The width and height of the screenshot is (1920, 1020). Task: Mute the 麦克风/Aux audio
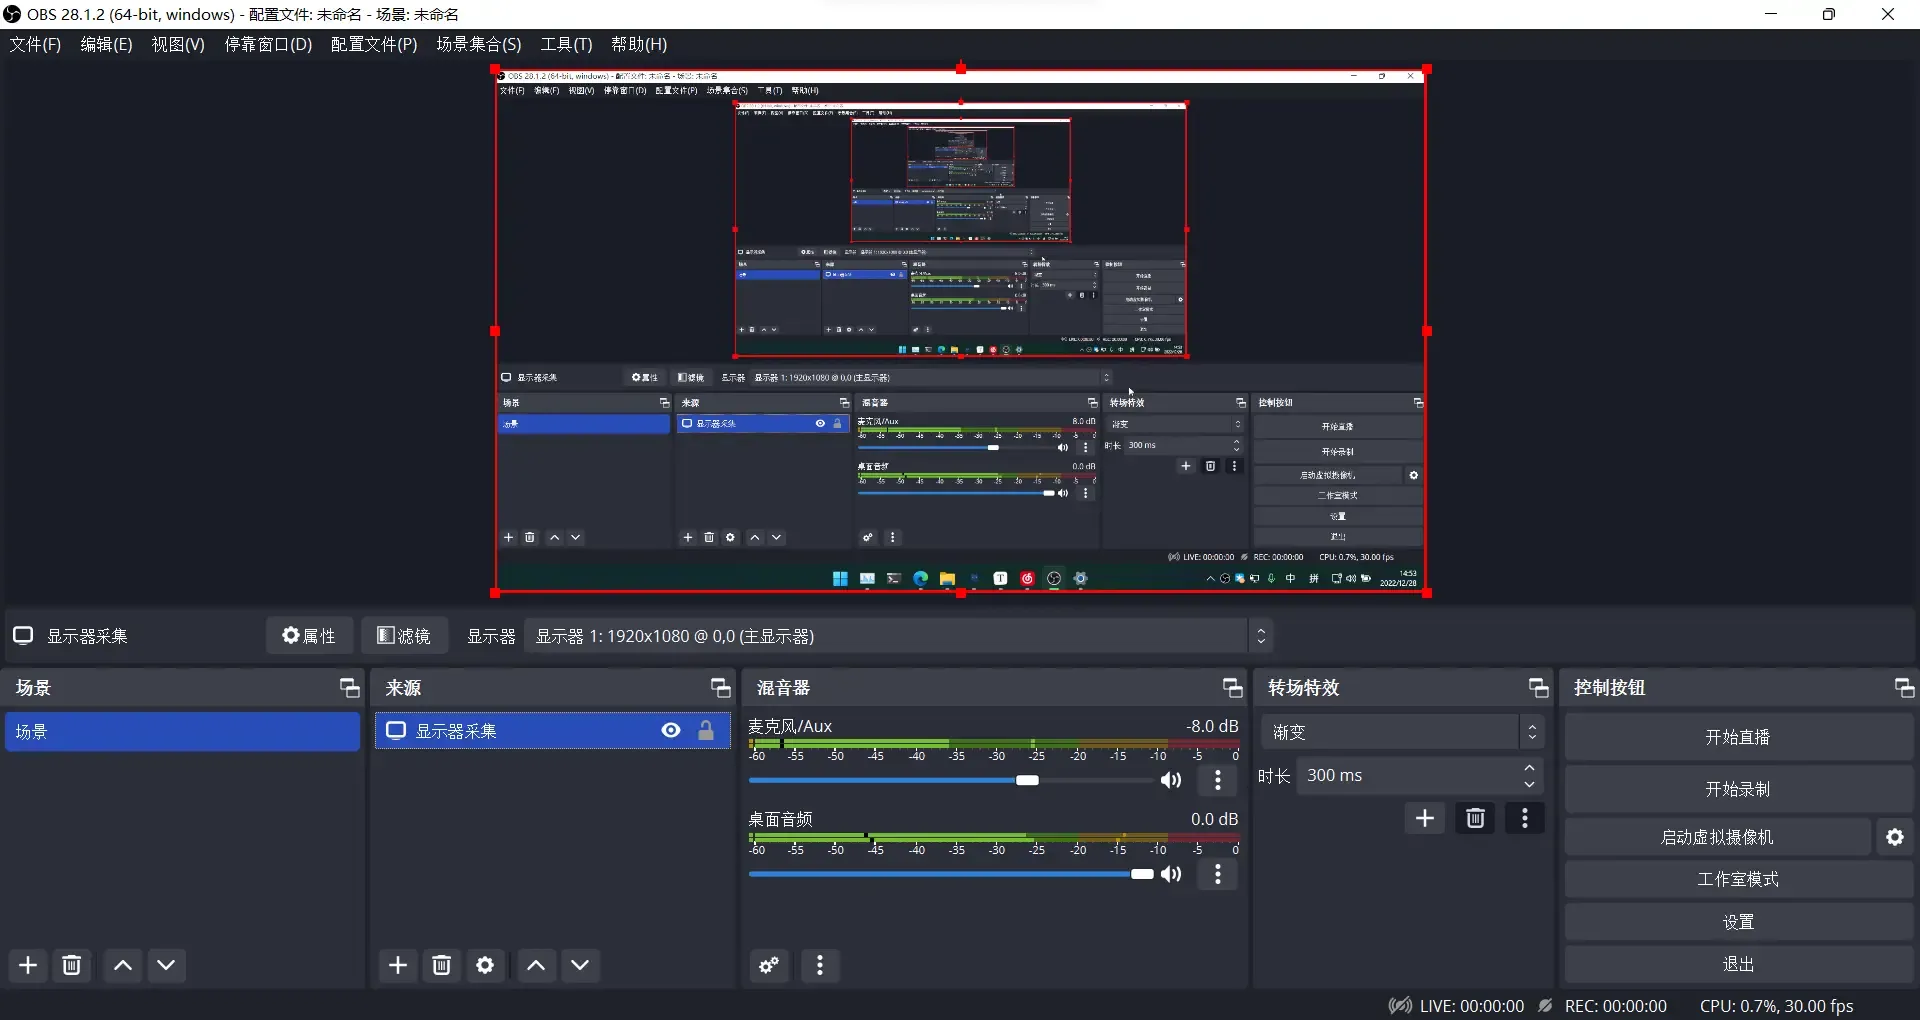1171,780
